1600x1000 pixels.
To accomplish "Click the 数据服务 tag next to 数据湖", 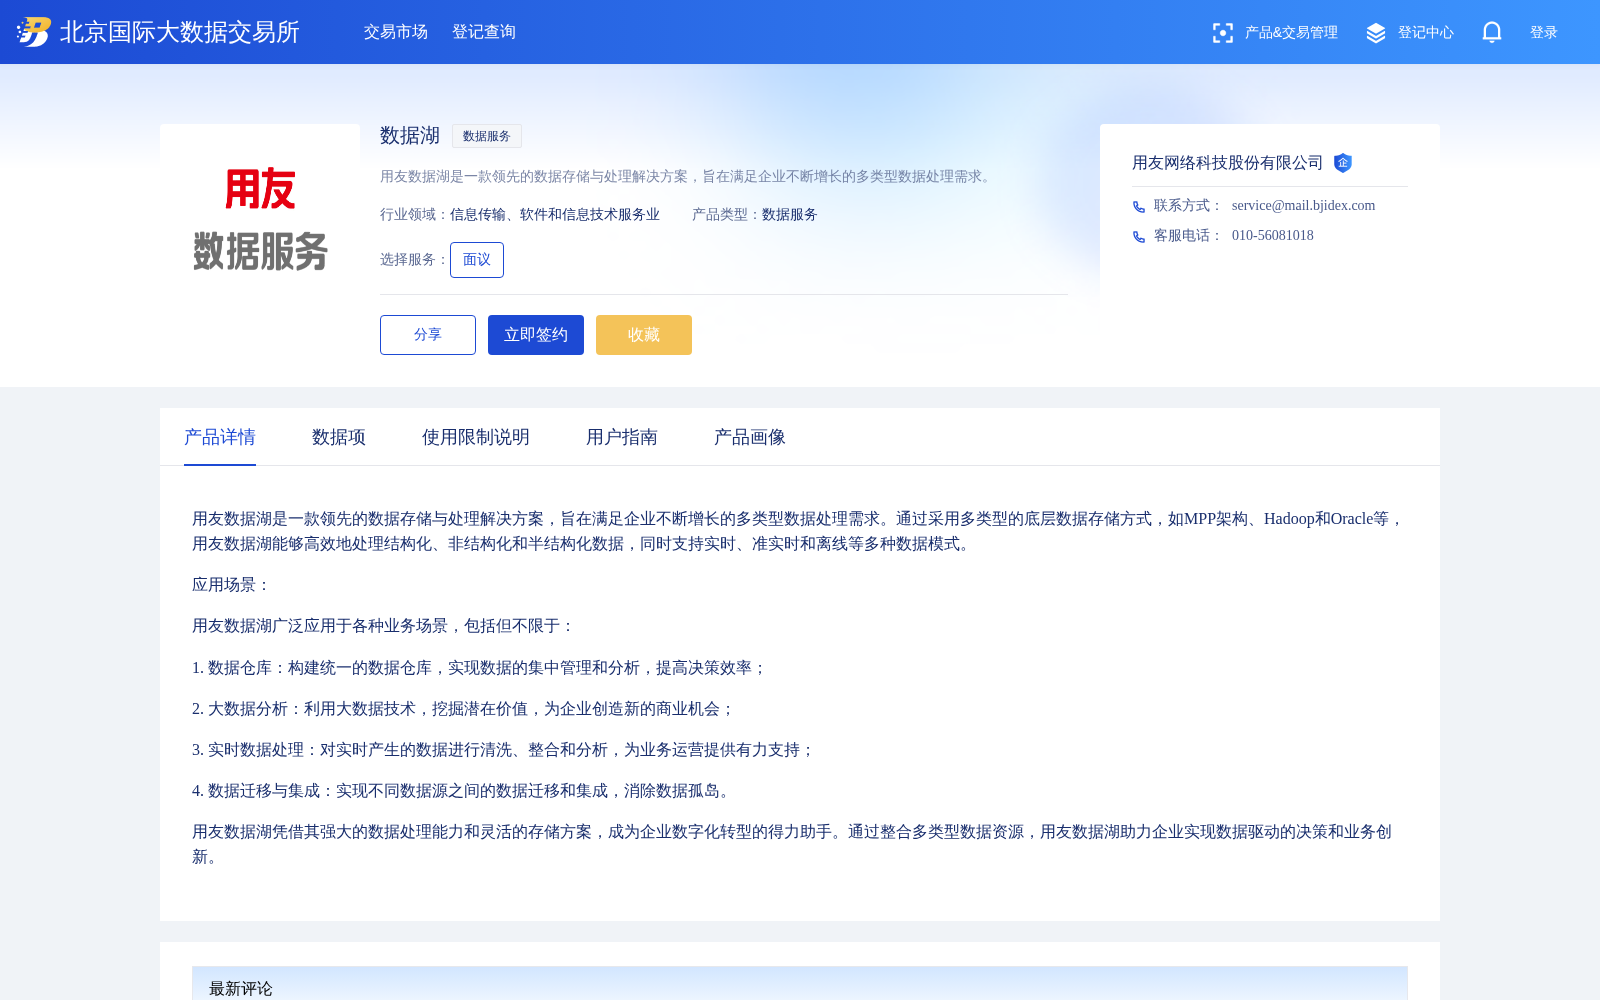I will tap(487, 136).
